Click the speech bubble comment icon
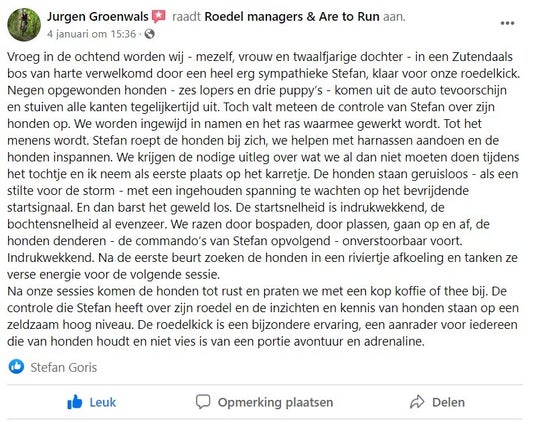Viewport: 534px width, 422px height. [203, 402]
